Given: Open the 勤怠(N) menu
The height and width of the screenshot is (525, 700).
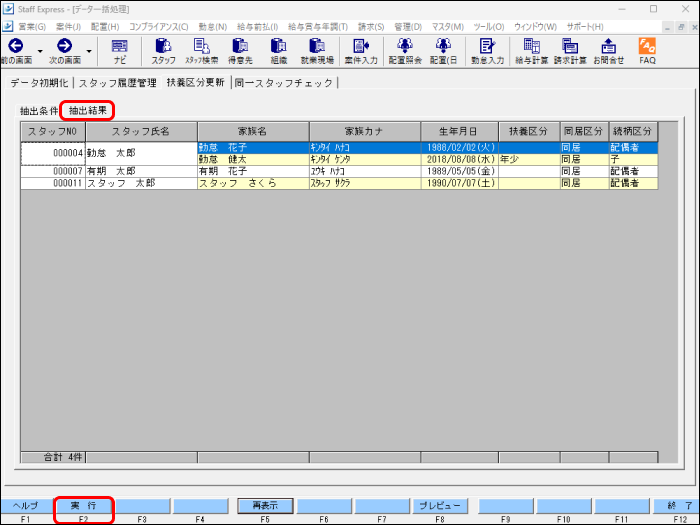Looking at the screenshot, I should [x=213, y=27].
